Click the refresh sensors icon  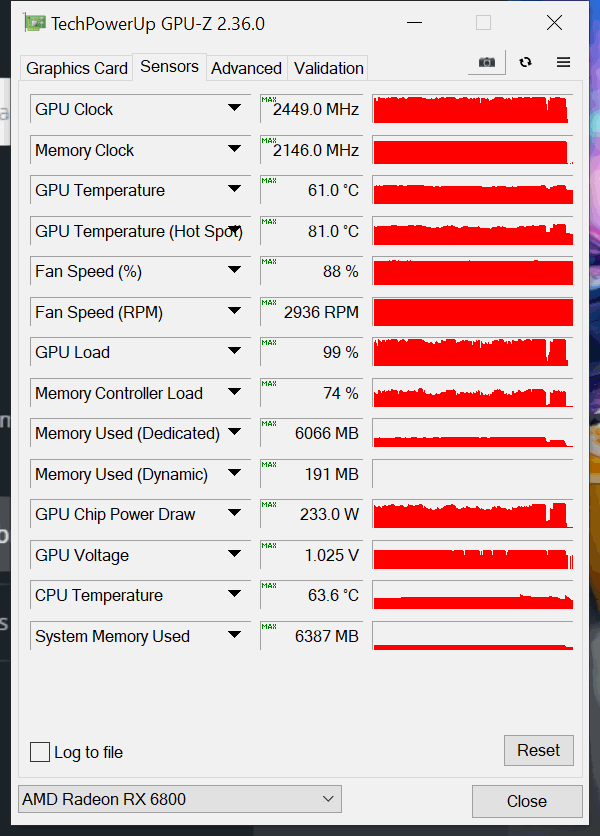[x=525, y=62]
